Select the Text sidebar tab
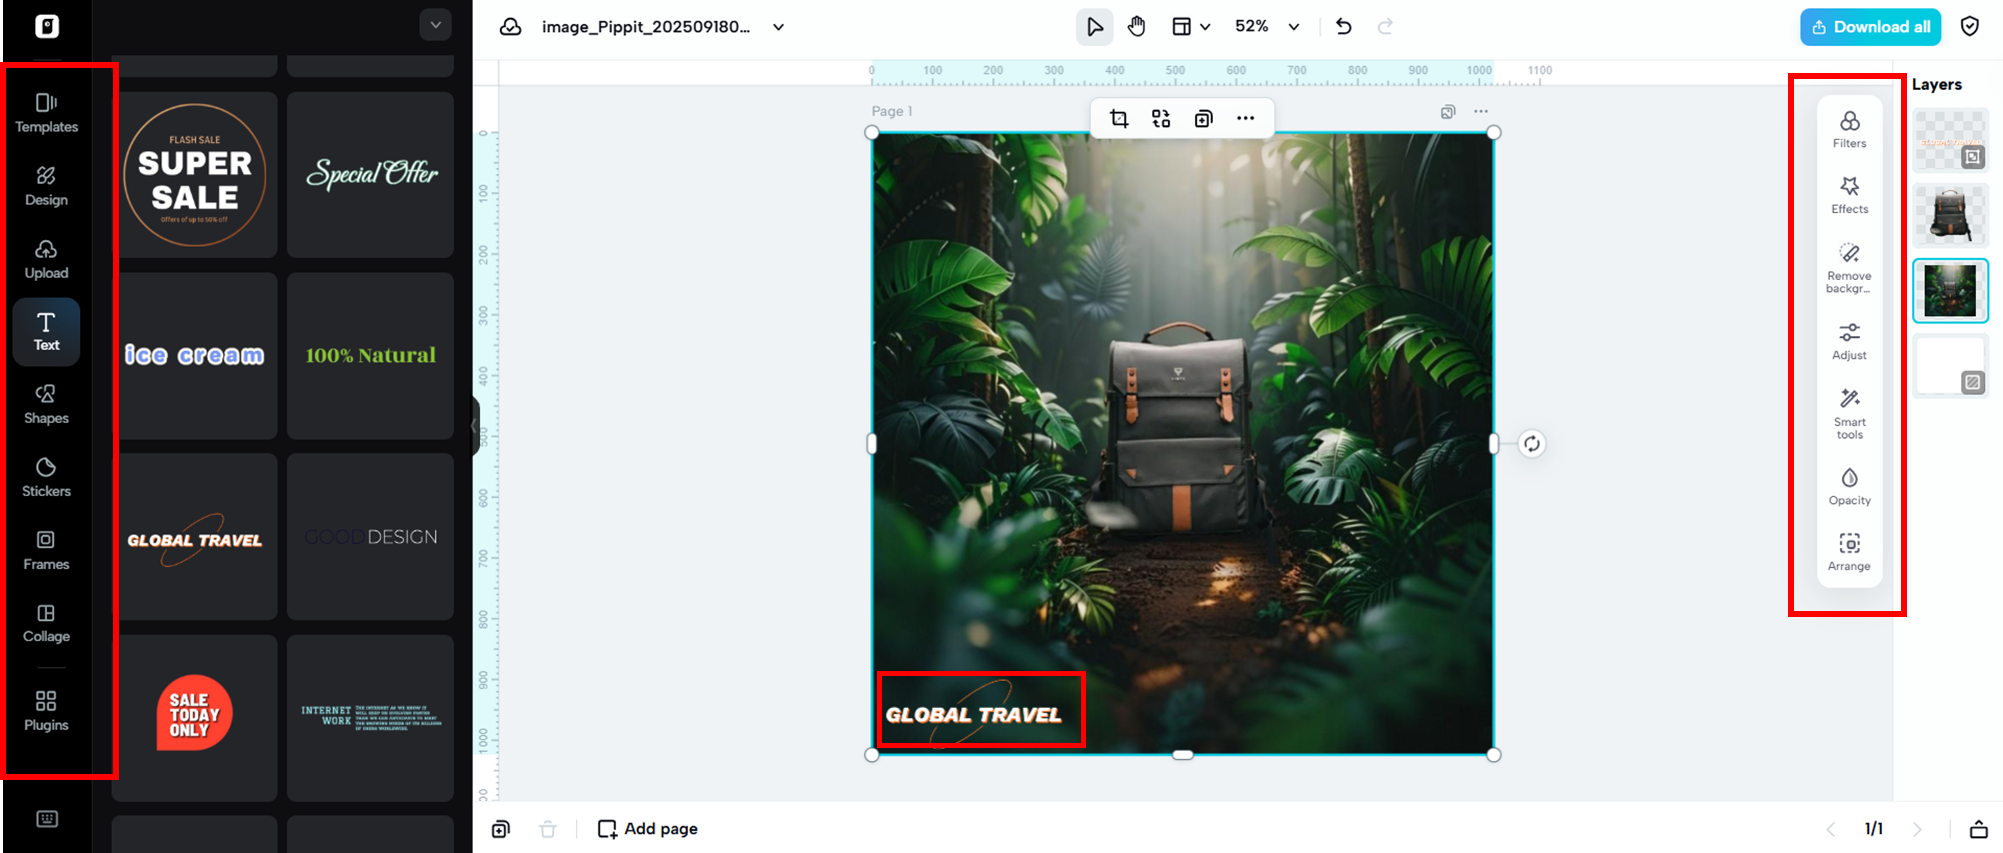Image resolution: width=2003 pixels, height=853 pixels. pyautogui.click(x=46, y=331)
